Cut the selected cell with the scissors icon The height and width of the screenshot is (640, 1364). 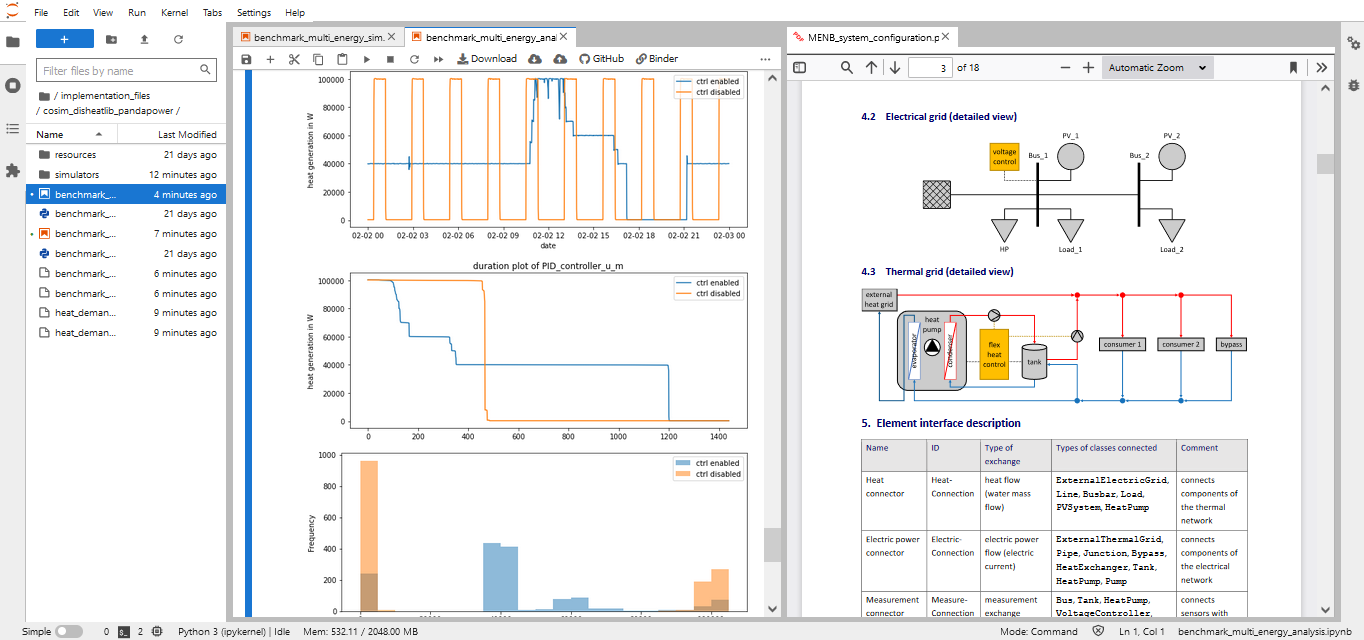tap(294, 59)
